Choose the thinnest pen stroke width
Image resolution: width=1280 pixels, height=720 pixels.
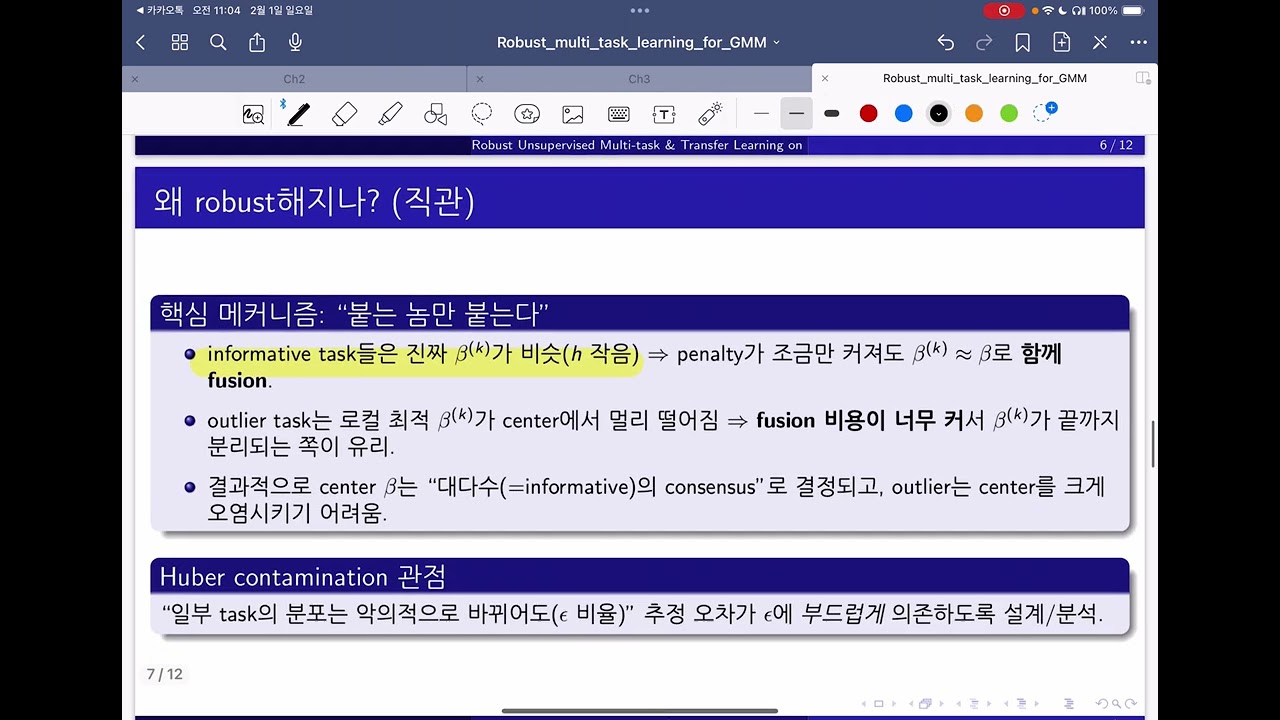tap(761, 114)
